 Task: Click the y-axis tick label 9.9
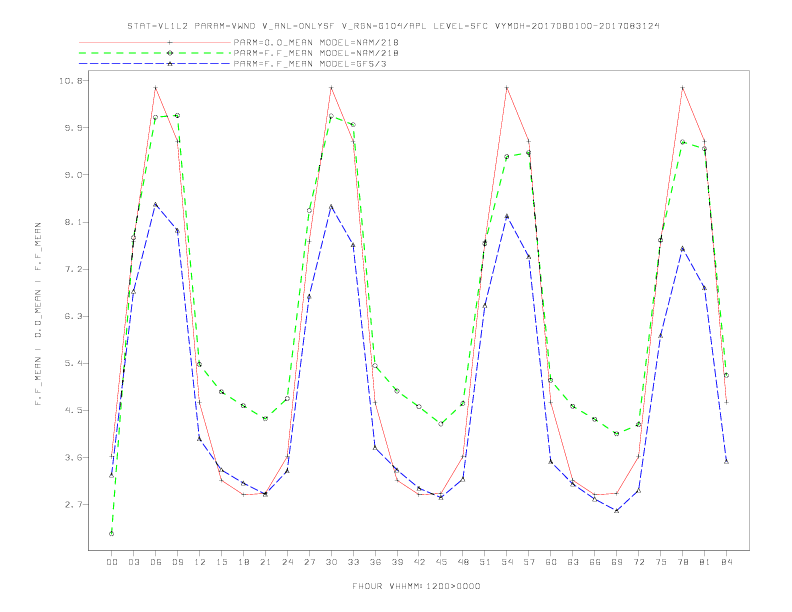click(73, 128)
